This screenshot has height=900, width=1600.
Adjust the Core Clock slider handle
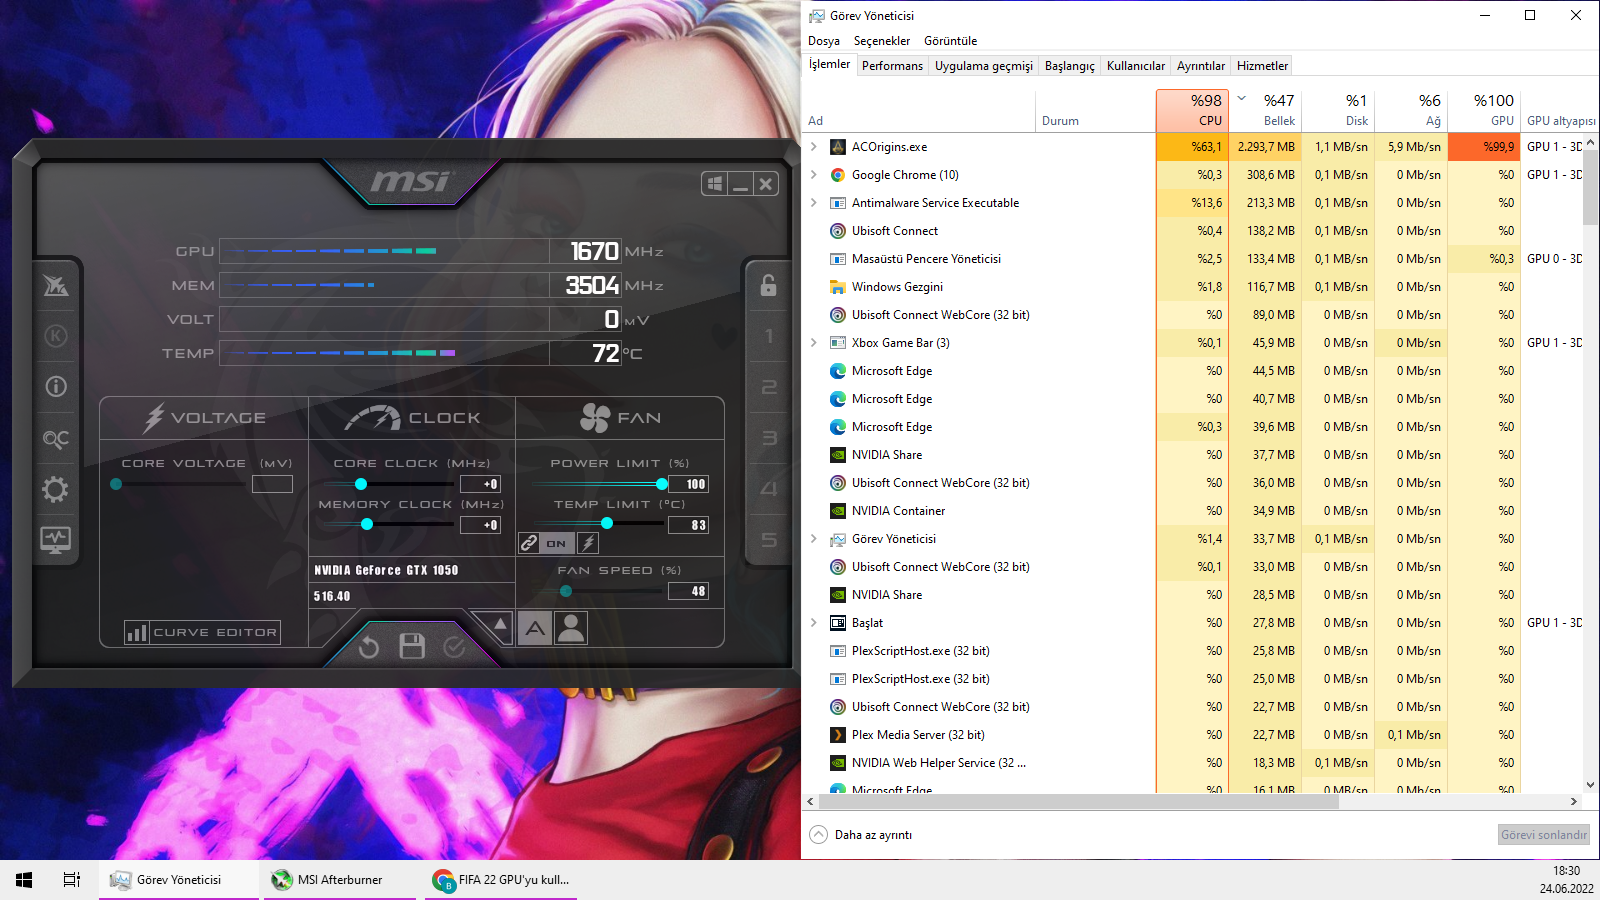click(x=361, y=484)
